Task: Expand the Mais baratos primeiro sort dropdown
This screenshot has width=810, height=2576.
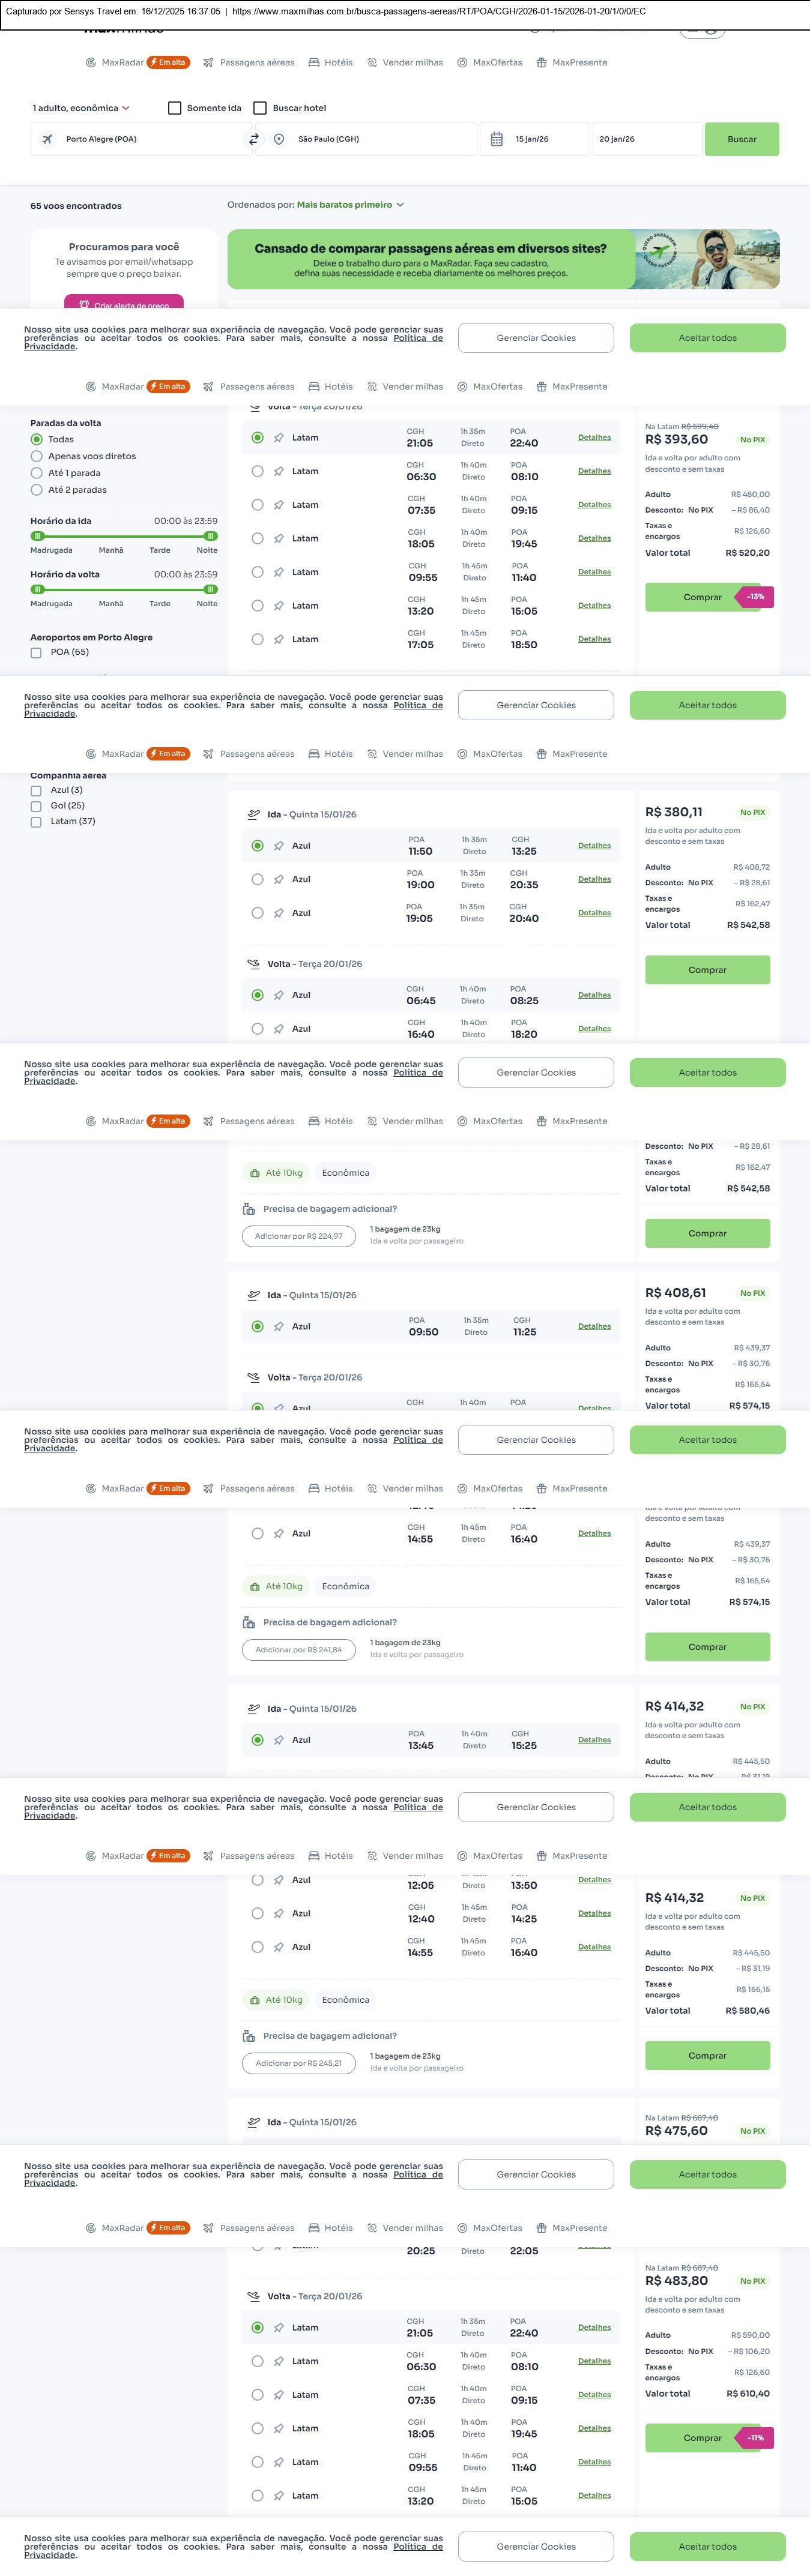Action: [x=350, y=205]
